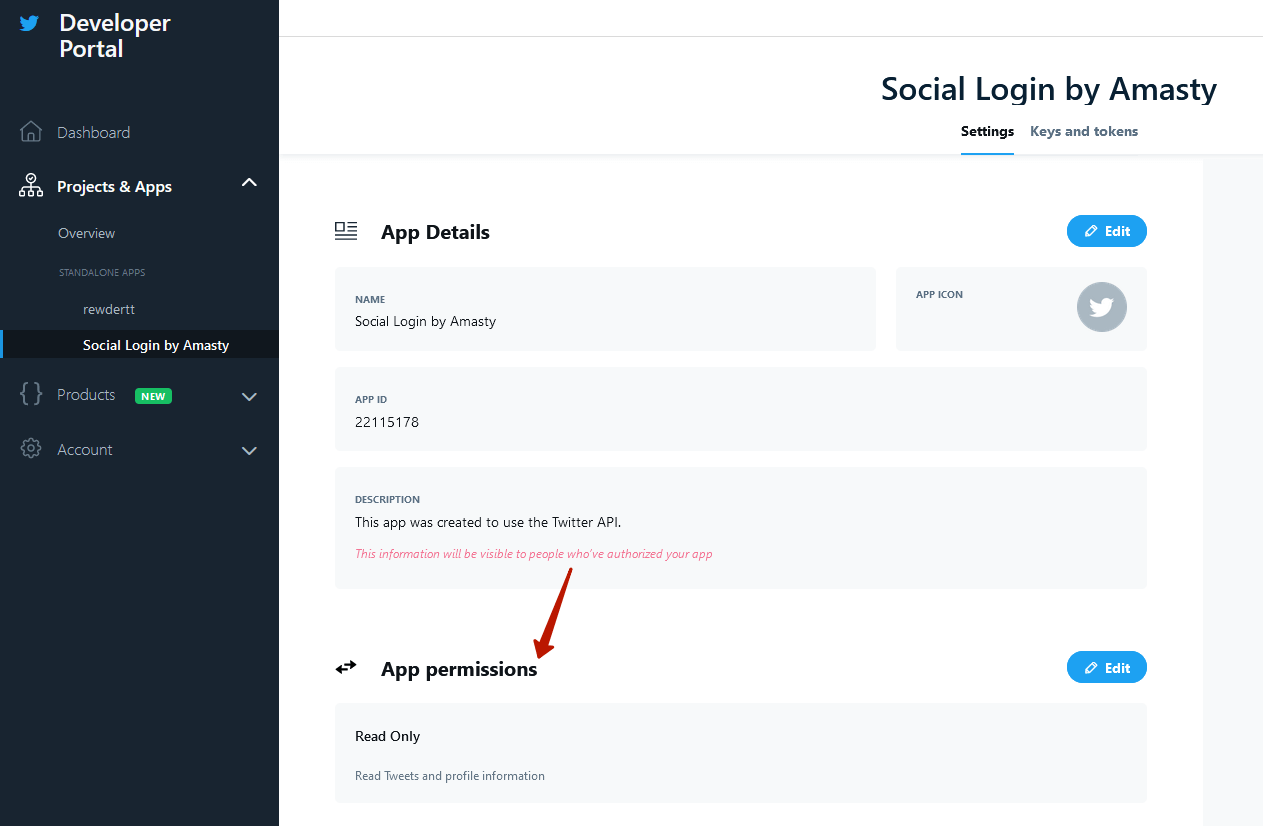Image resolution: width=1263 pixels, height=826 pixels.
Task: Click the Developer Portal title
Action: coord(115,36)
